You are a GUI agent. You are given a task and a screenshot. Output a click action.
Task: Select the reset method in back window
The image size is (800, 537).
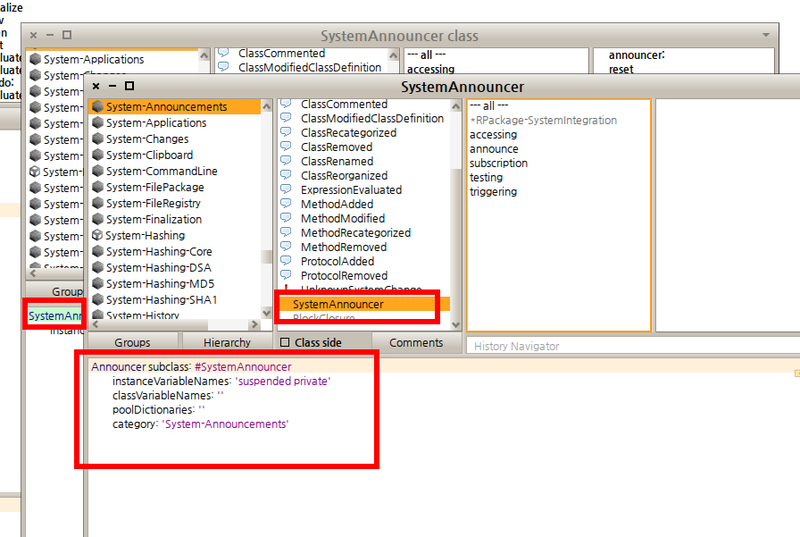pos(623,70)
